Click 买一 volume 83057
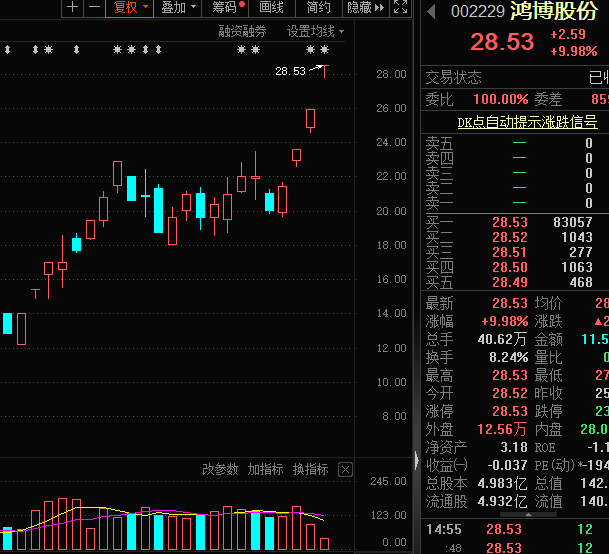This screenshot has width=609, height=554. 573,222
